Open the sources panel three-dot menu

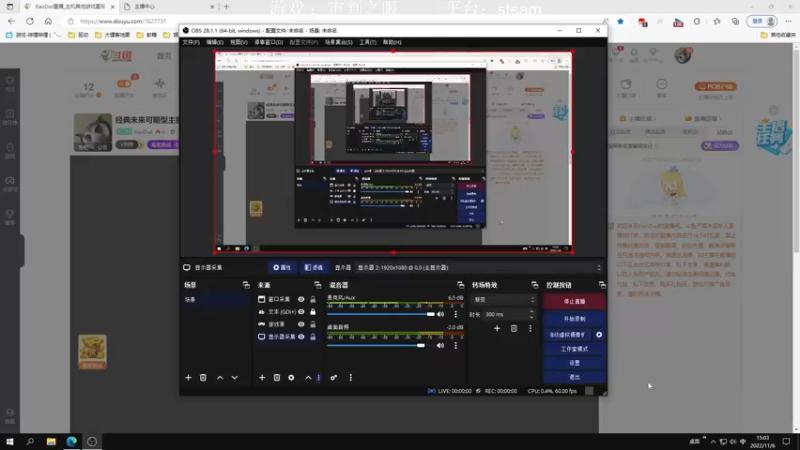(319, 378)
